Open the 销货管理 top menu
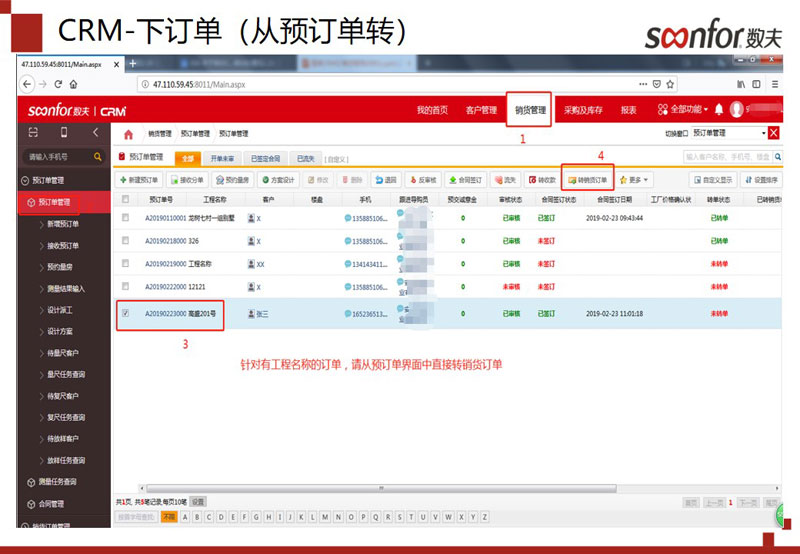This screenshot has height=554, width=800. 530,109
